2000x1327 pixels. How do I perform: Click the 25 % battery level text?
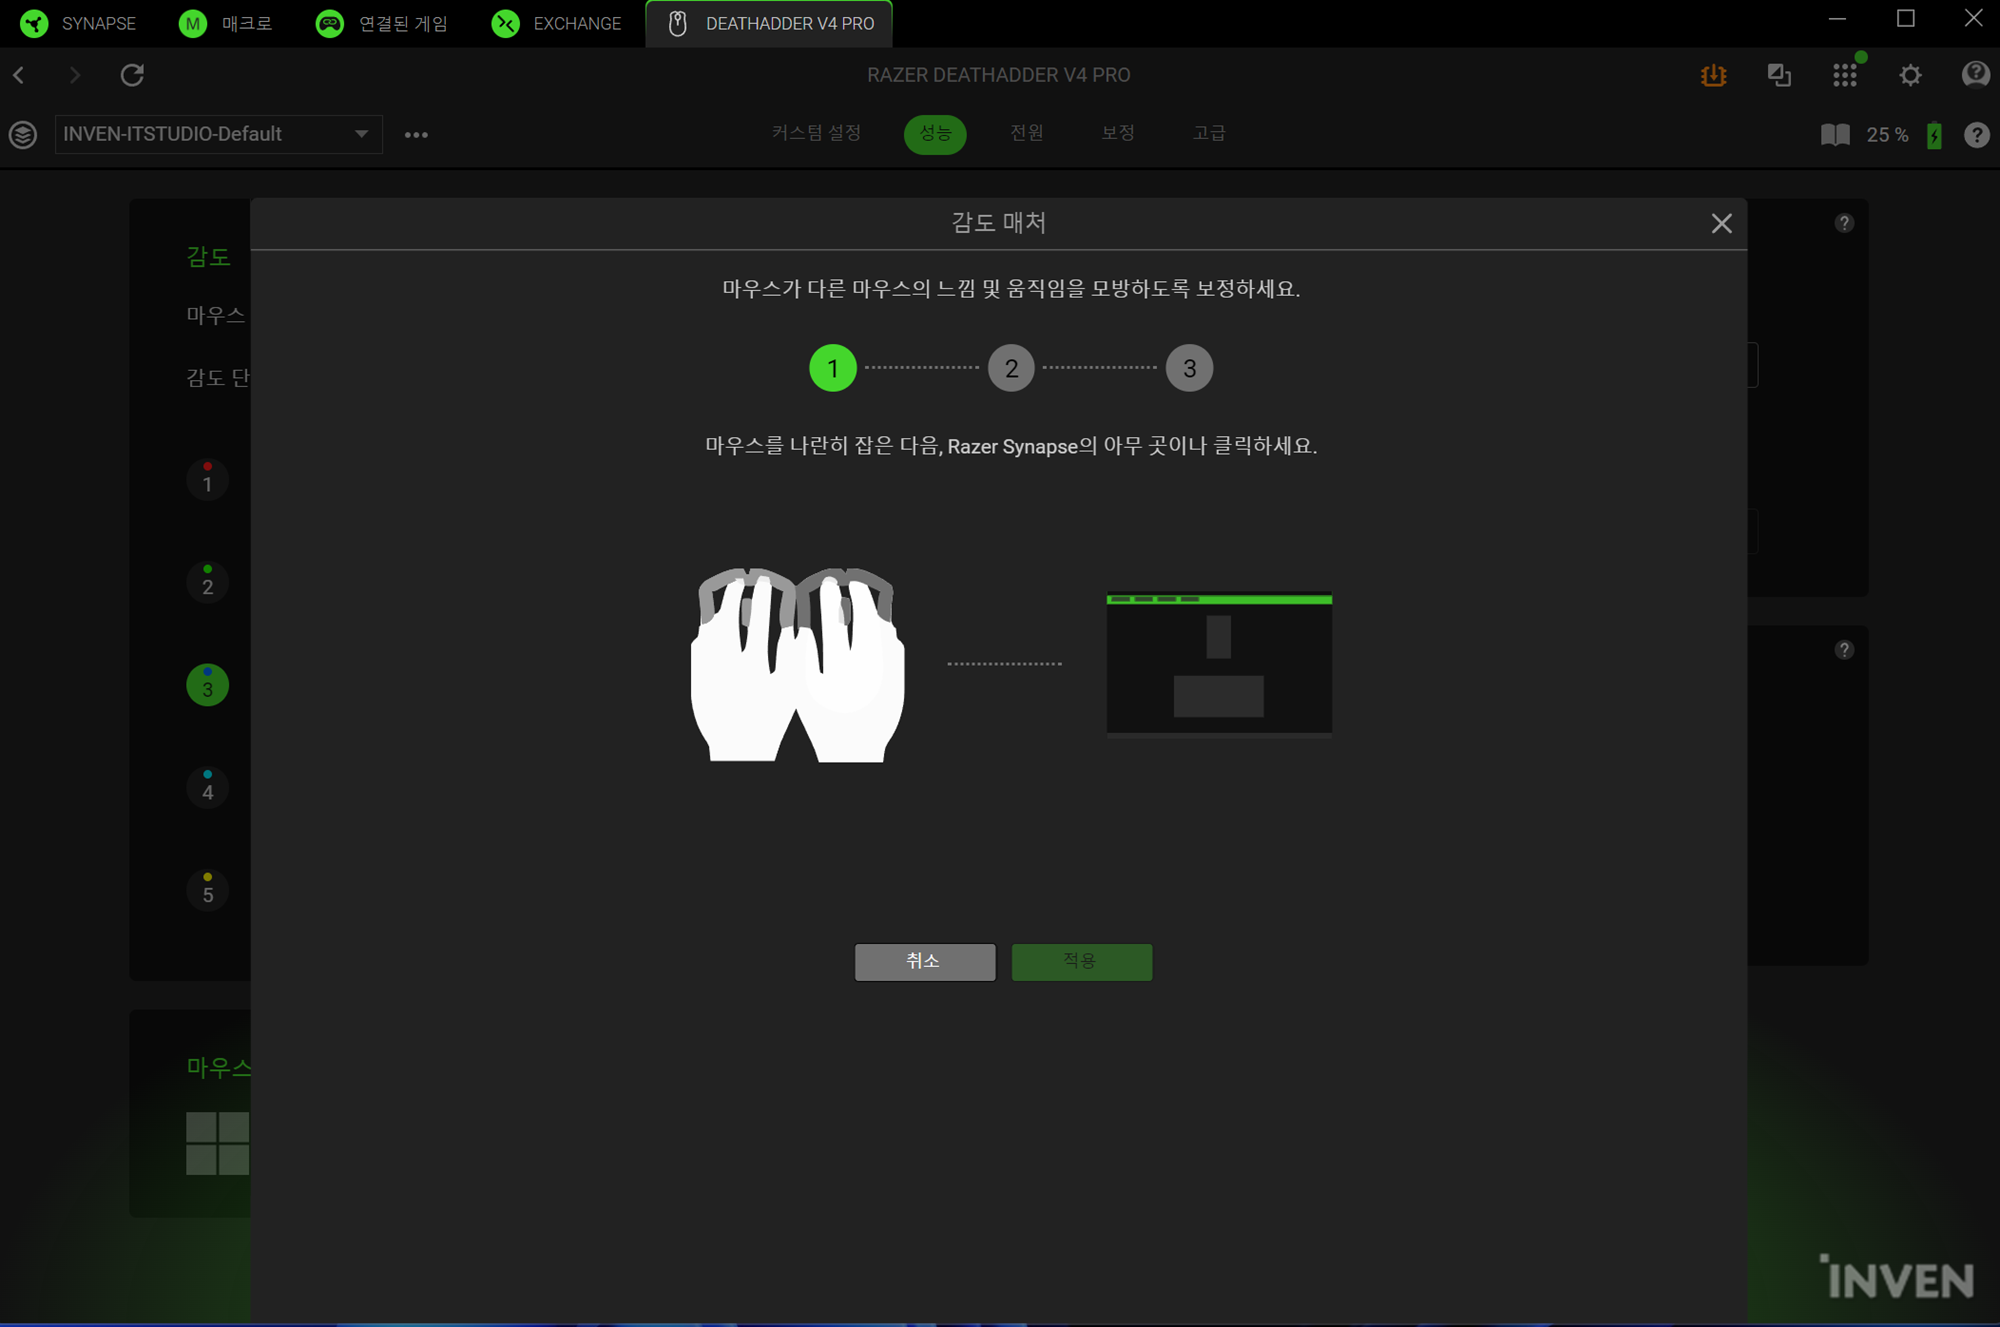(1887, 135)
